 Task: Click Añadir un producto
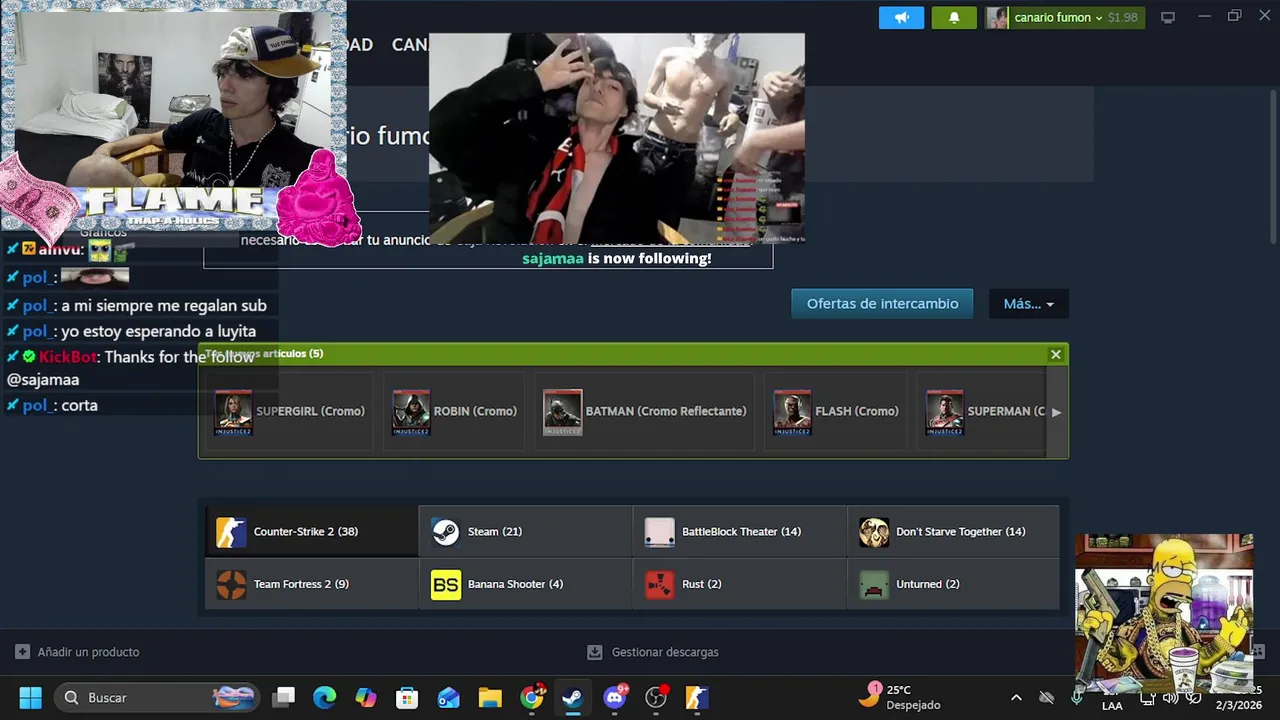click(x=77, y=652)
